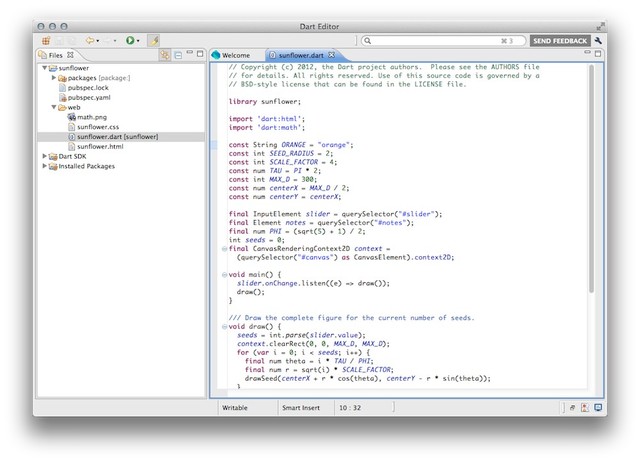
Task: Expand the packages folder
Action: [53, 78]
